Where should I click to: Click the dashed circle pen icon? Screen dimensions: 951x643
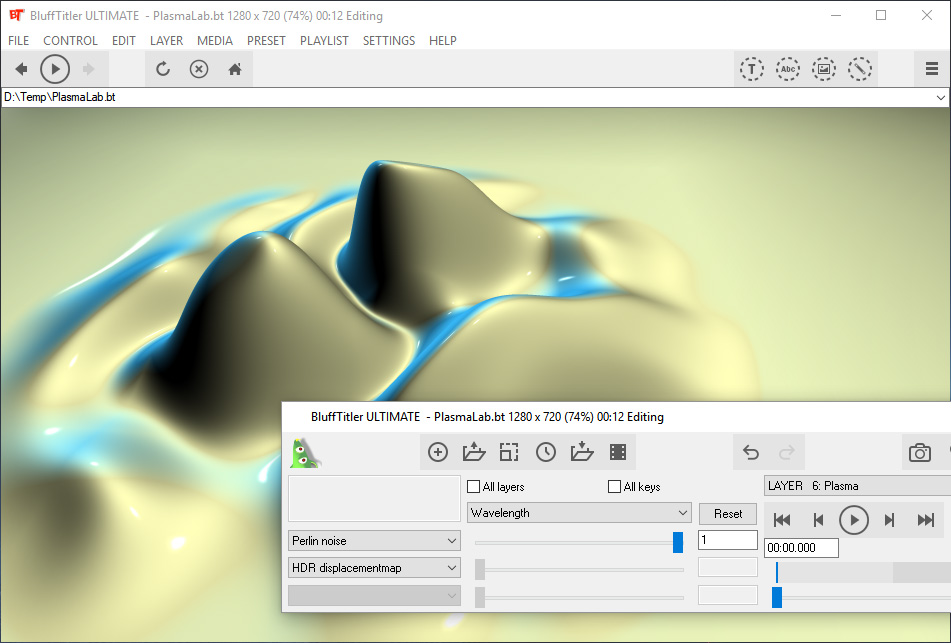[x=860, y=69]
